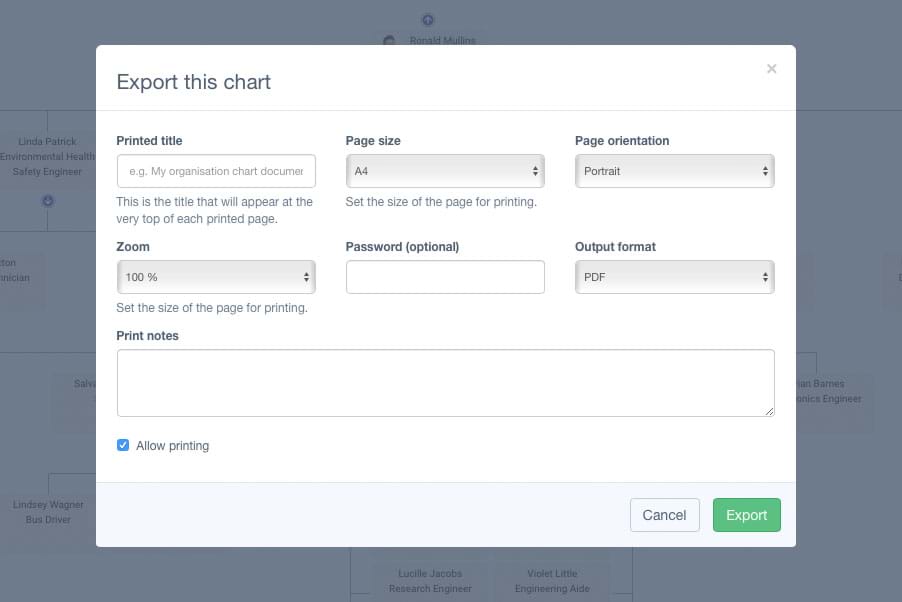
Task: Uncheck the Allow printing checkbox
Action: (x=123, y=445)
